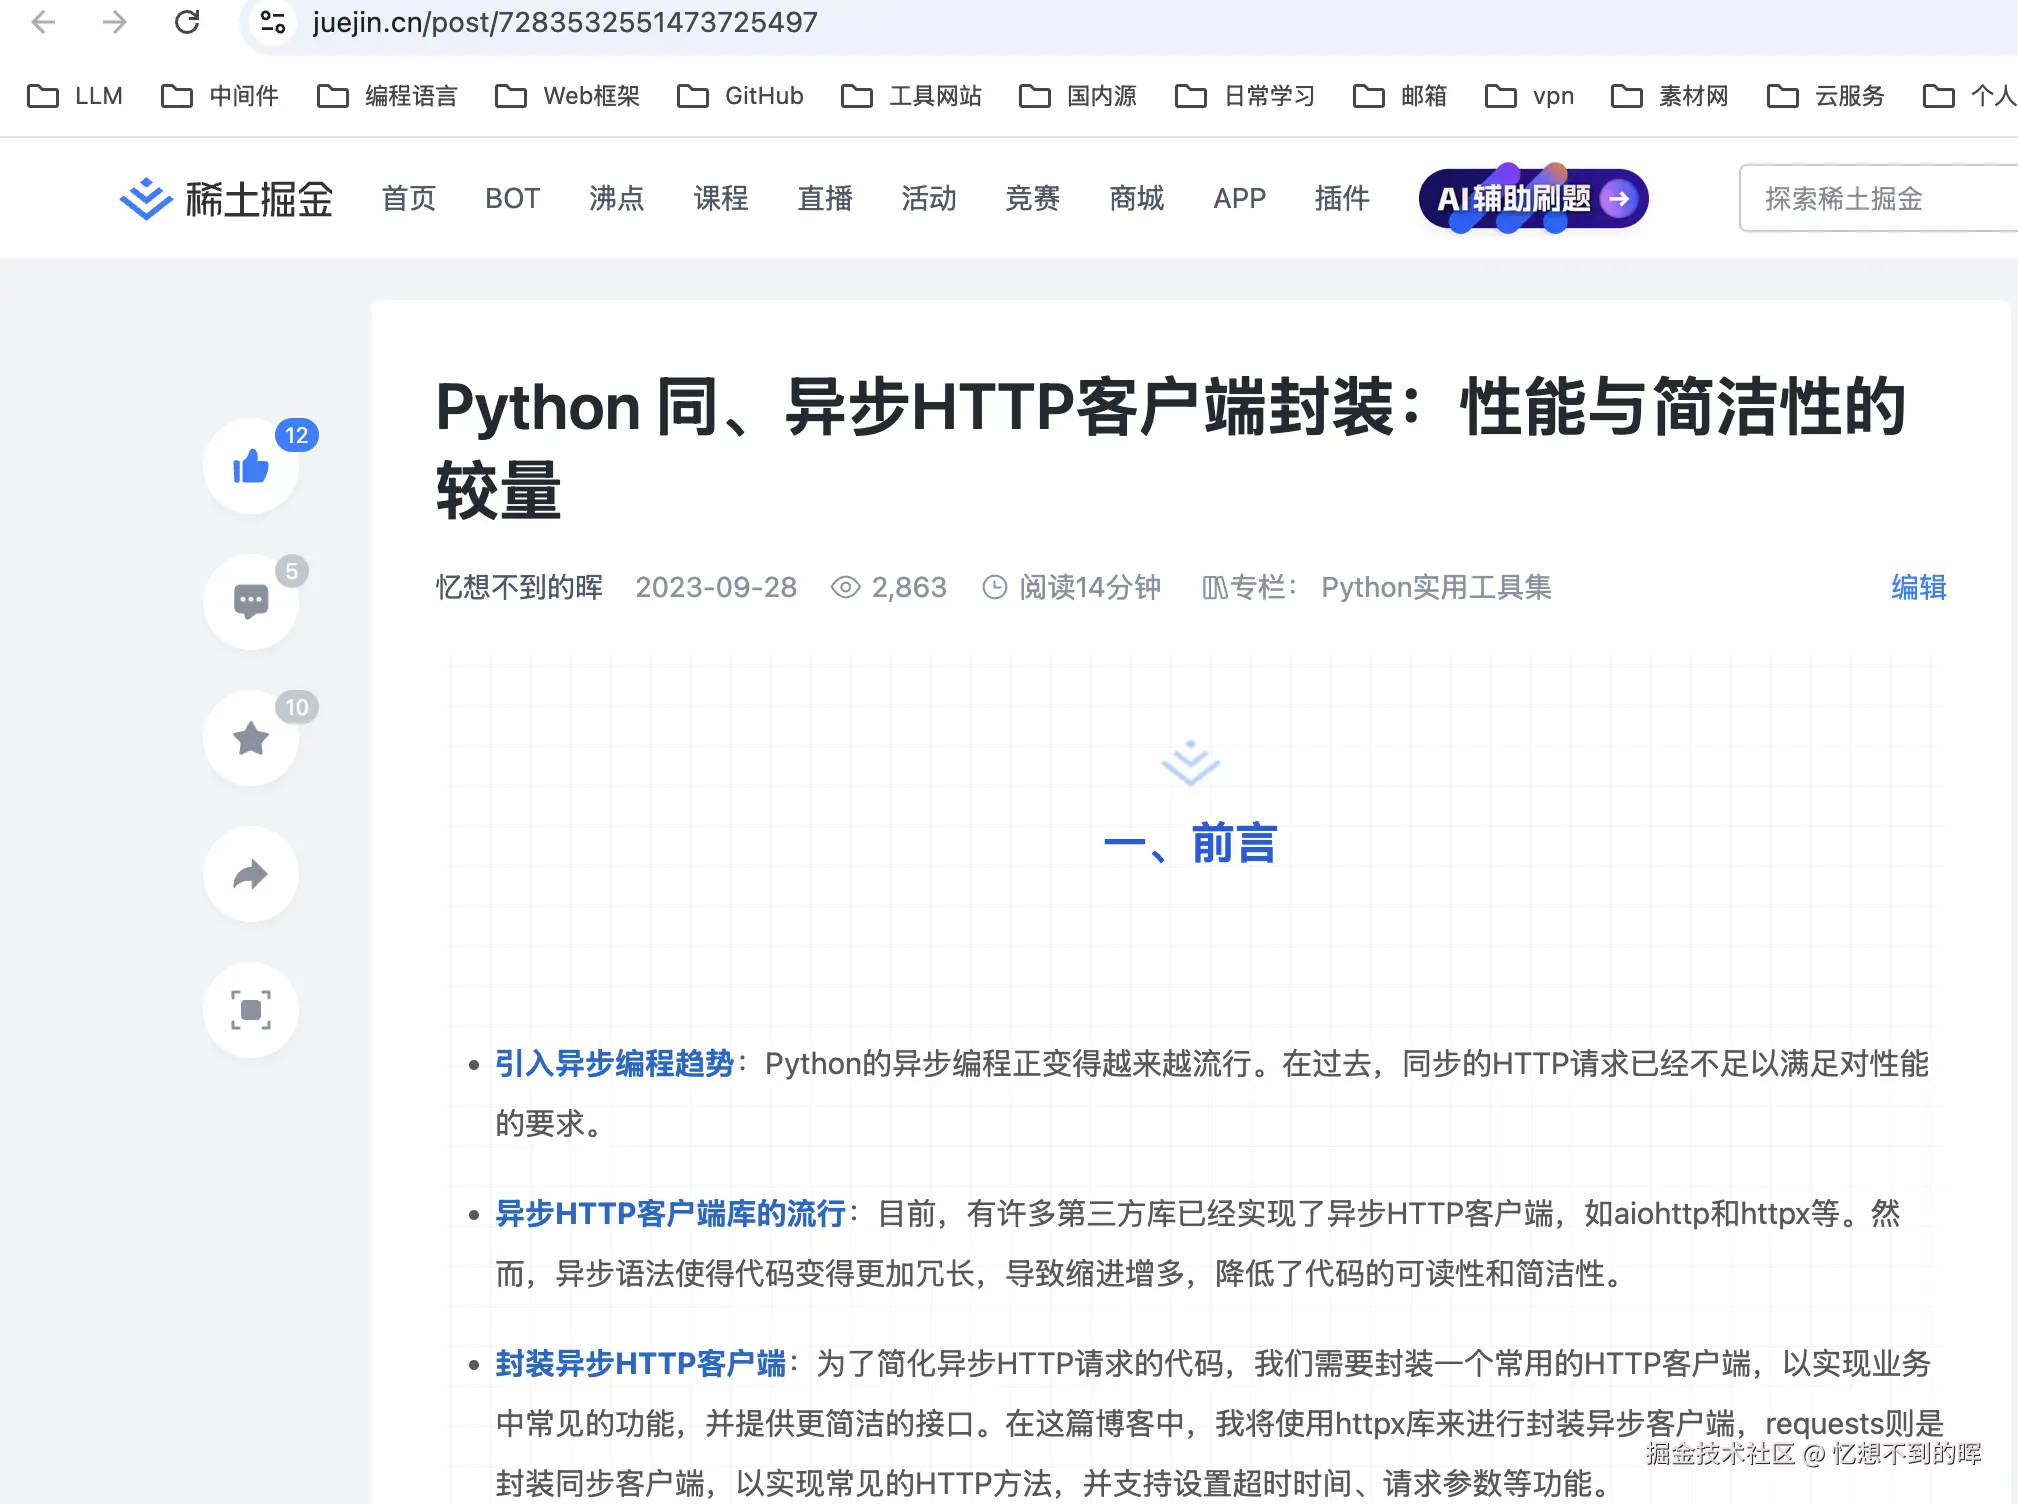Click the view count 2,863
Screen dimensions: 2018x1504
889,587
